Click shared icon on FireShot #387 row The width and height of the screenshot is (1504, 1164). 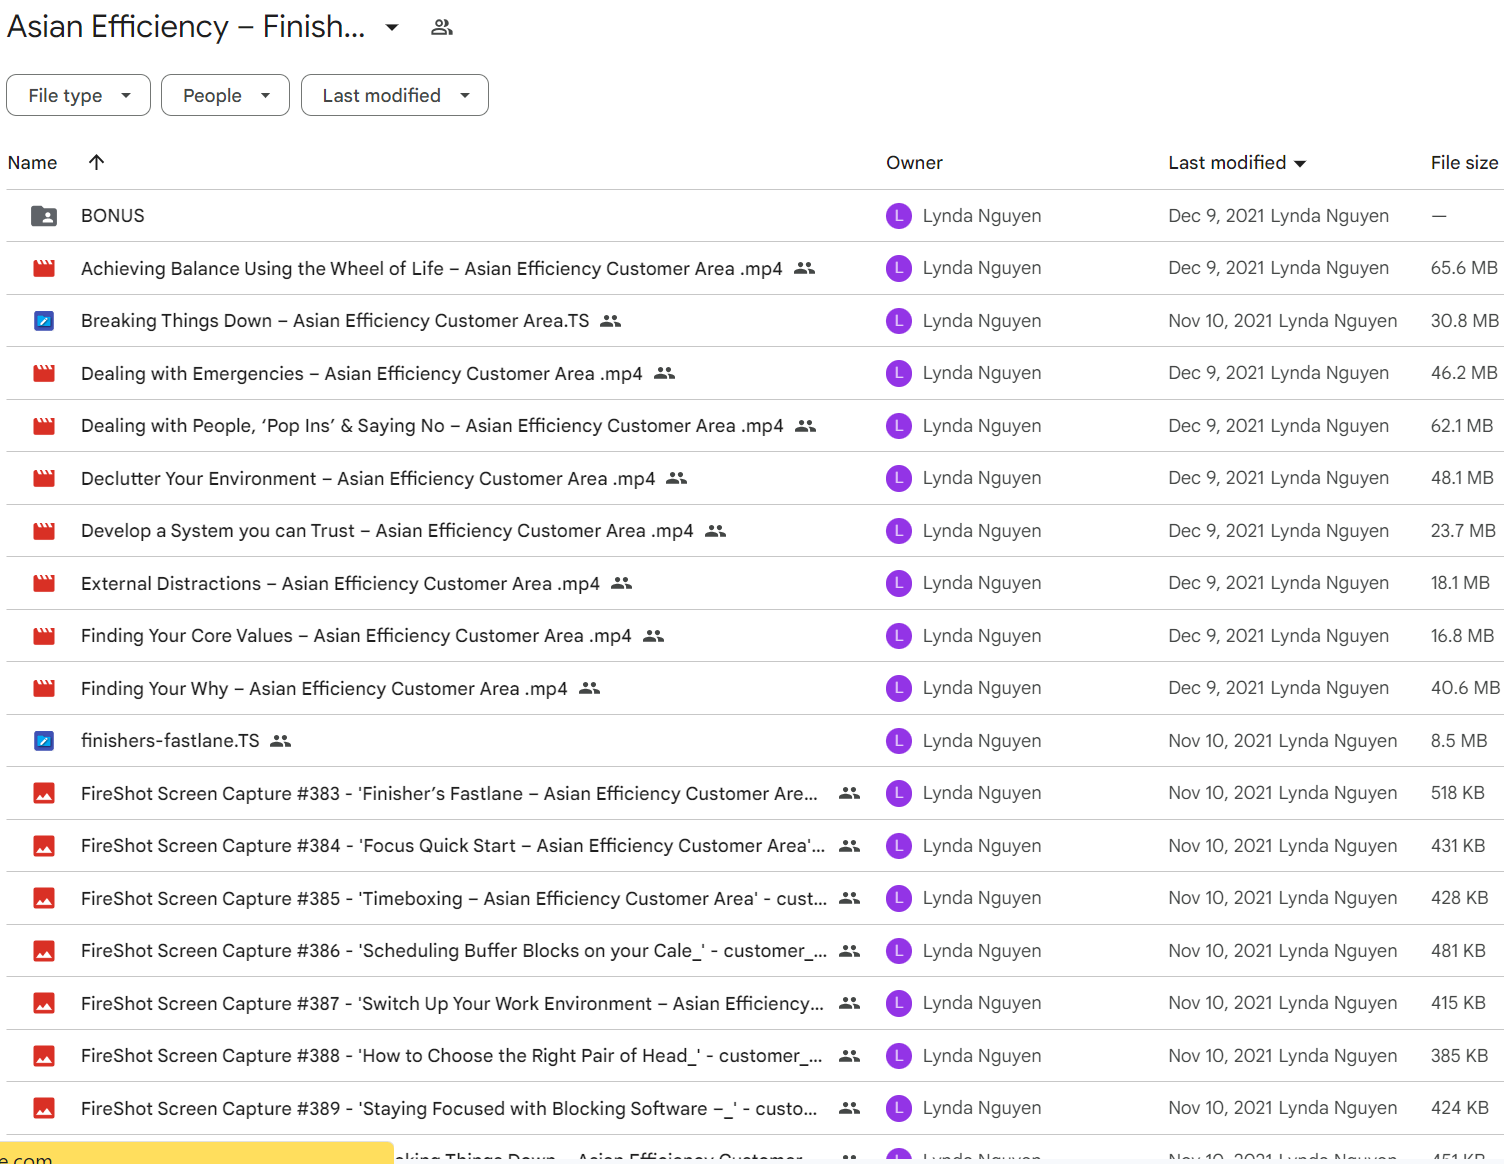click(850, 1003)
